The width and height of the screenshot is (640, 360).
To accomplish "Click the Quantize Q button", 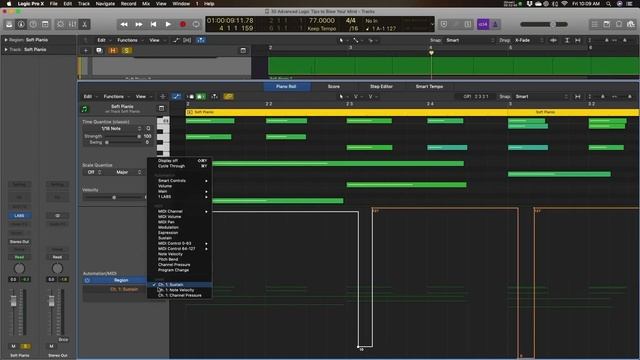I will [x=149, y=129].
